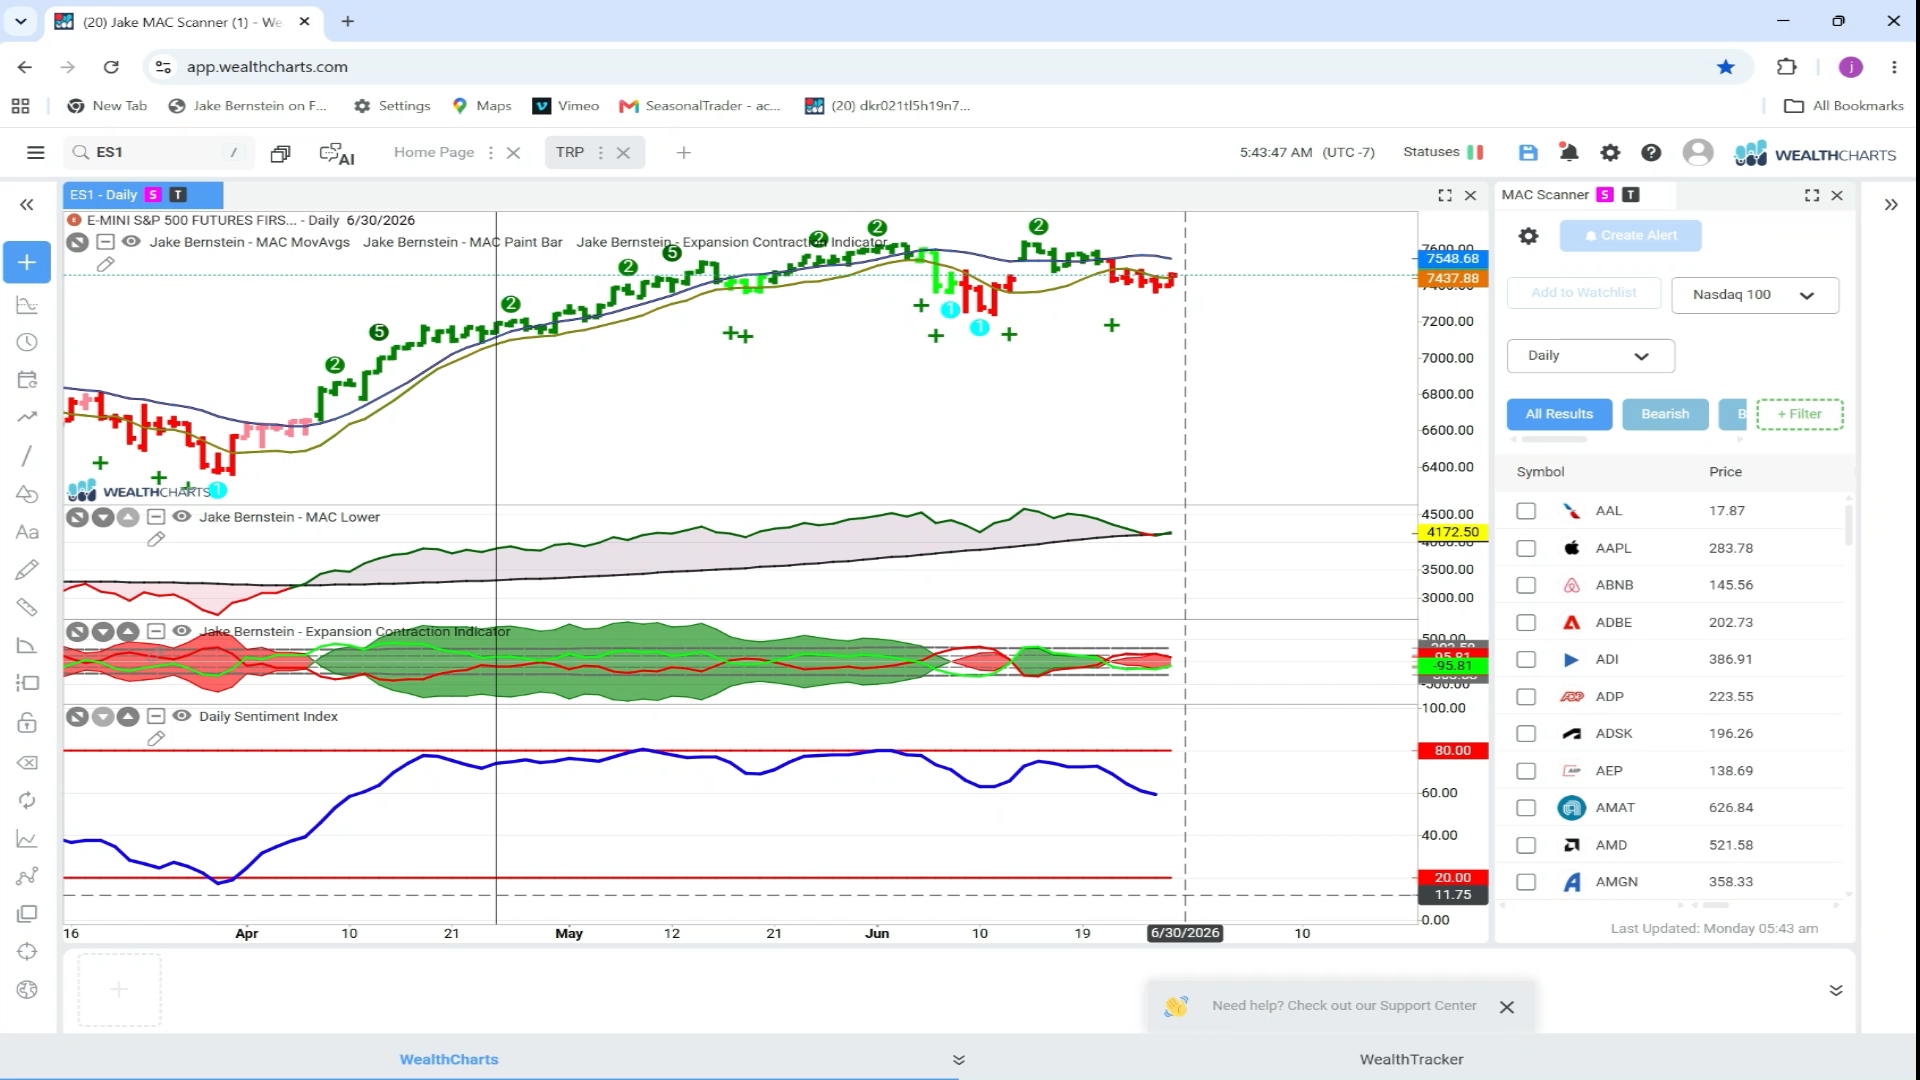Open MAC Scanner settings gear

[1528, 236]
